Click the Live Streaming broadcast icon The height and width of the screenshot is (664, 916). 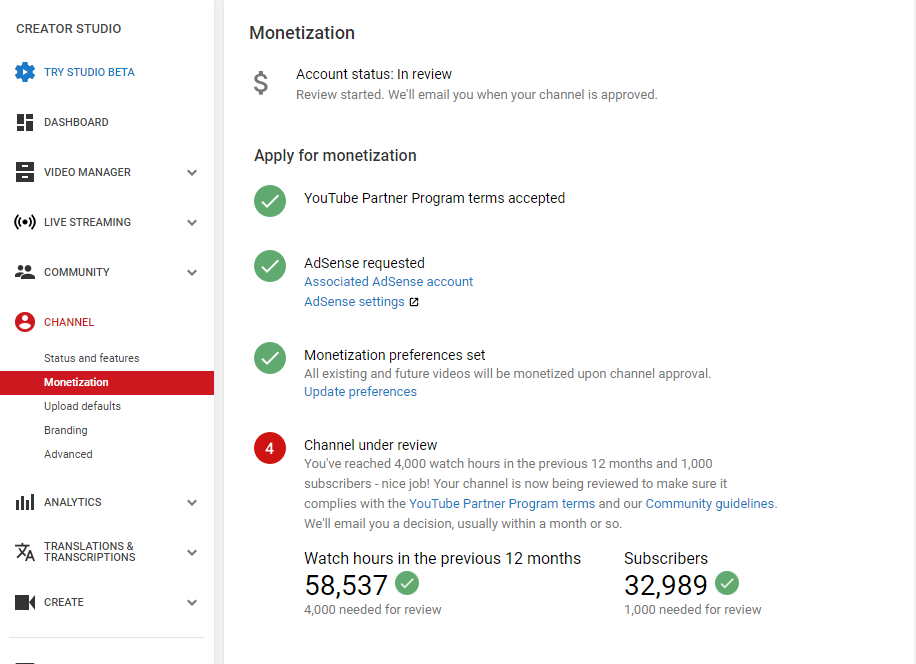[x=25, y=222]
